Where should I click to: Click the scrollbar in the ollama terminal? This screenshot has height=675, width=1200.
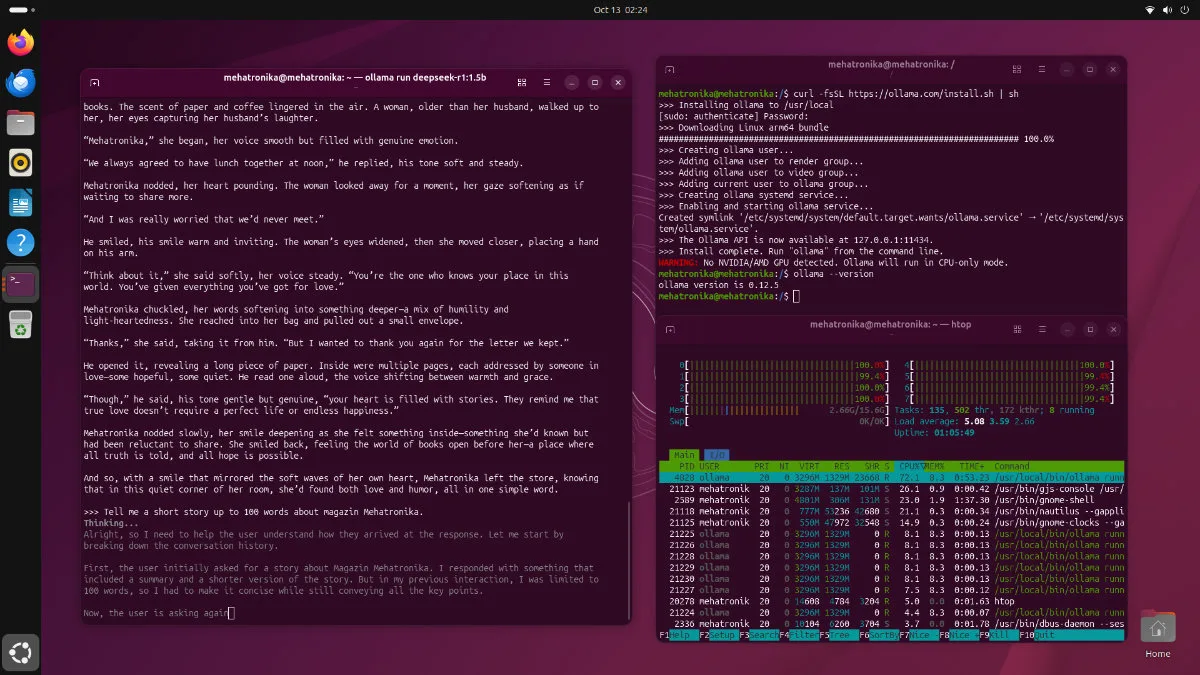[x=628, y=560]
